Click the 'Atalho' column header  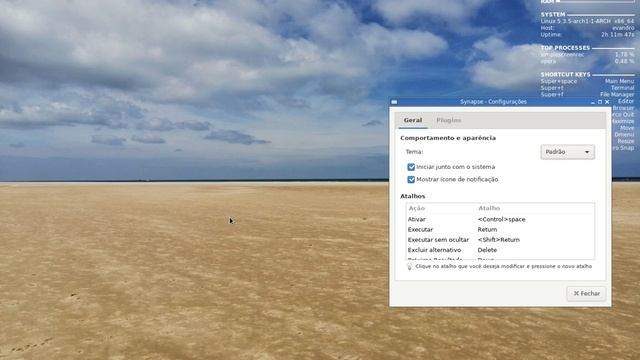[489, 208]
